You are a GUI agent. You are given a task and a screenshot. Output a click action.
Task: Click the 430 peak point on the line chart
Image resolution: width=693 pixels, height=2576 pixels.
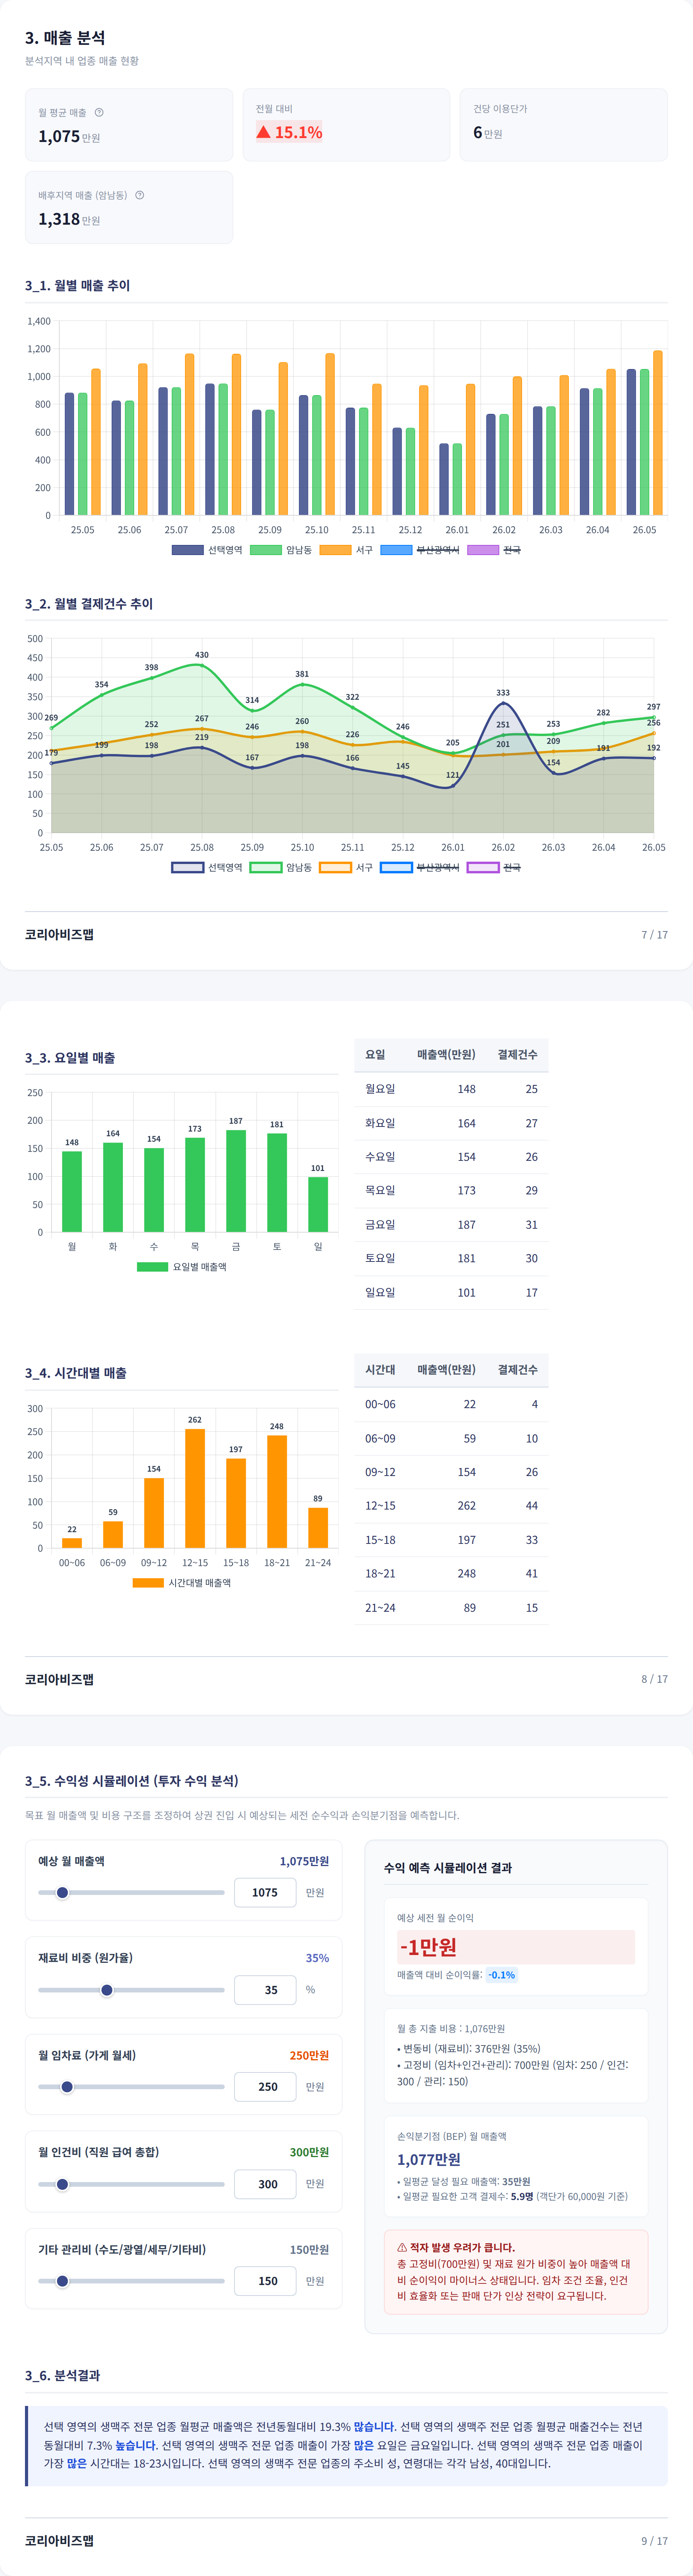point(202,665)
